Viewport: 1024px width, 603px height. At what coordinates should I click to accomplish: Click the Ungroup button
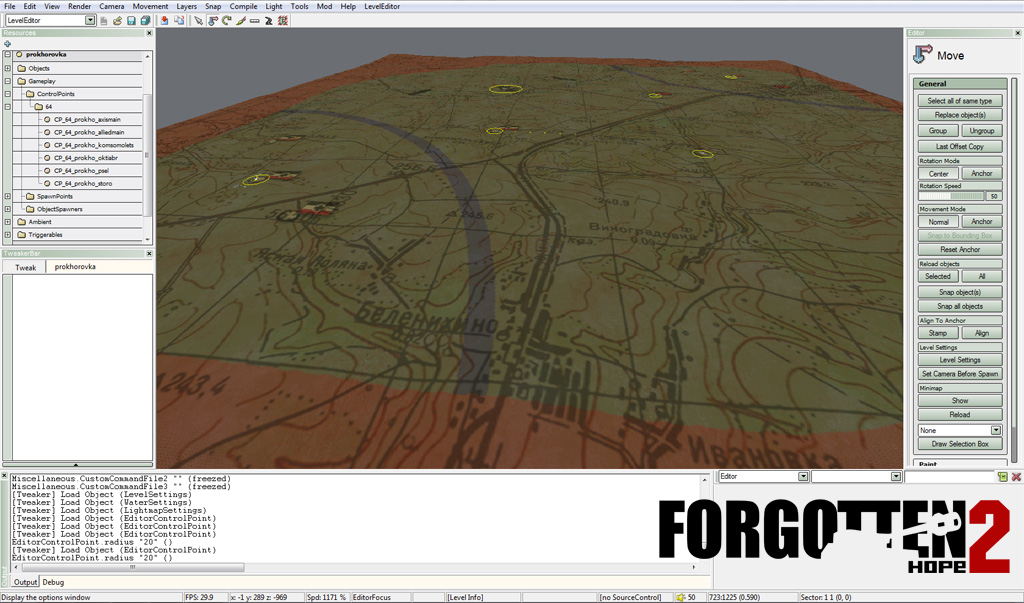click(982, 131)
